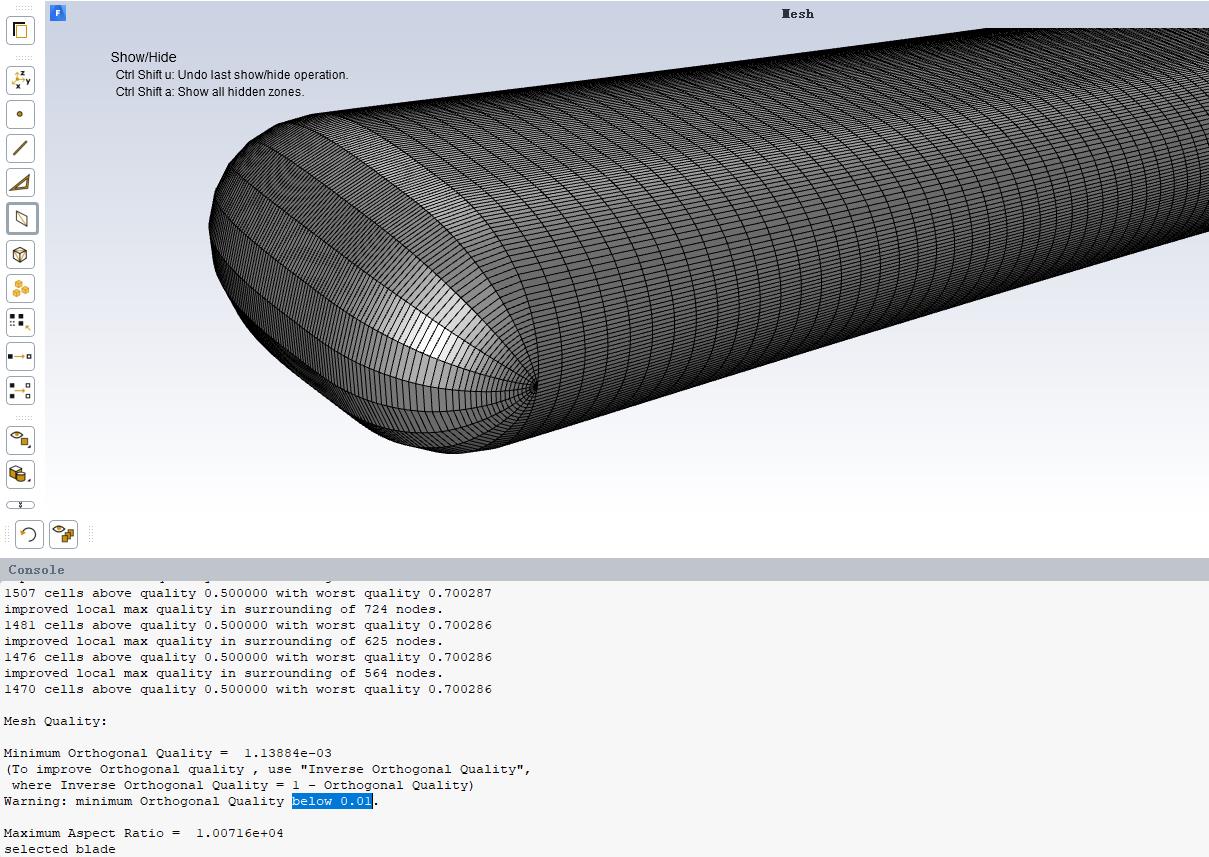Click the highlighted 'below 0.01' warning text

pos(332,800)
